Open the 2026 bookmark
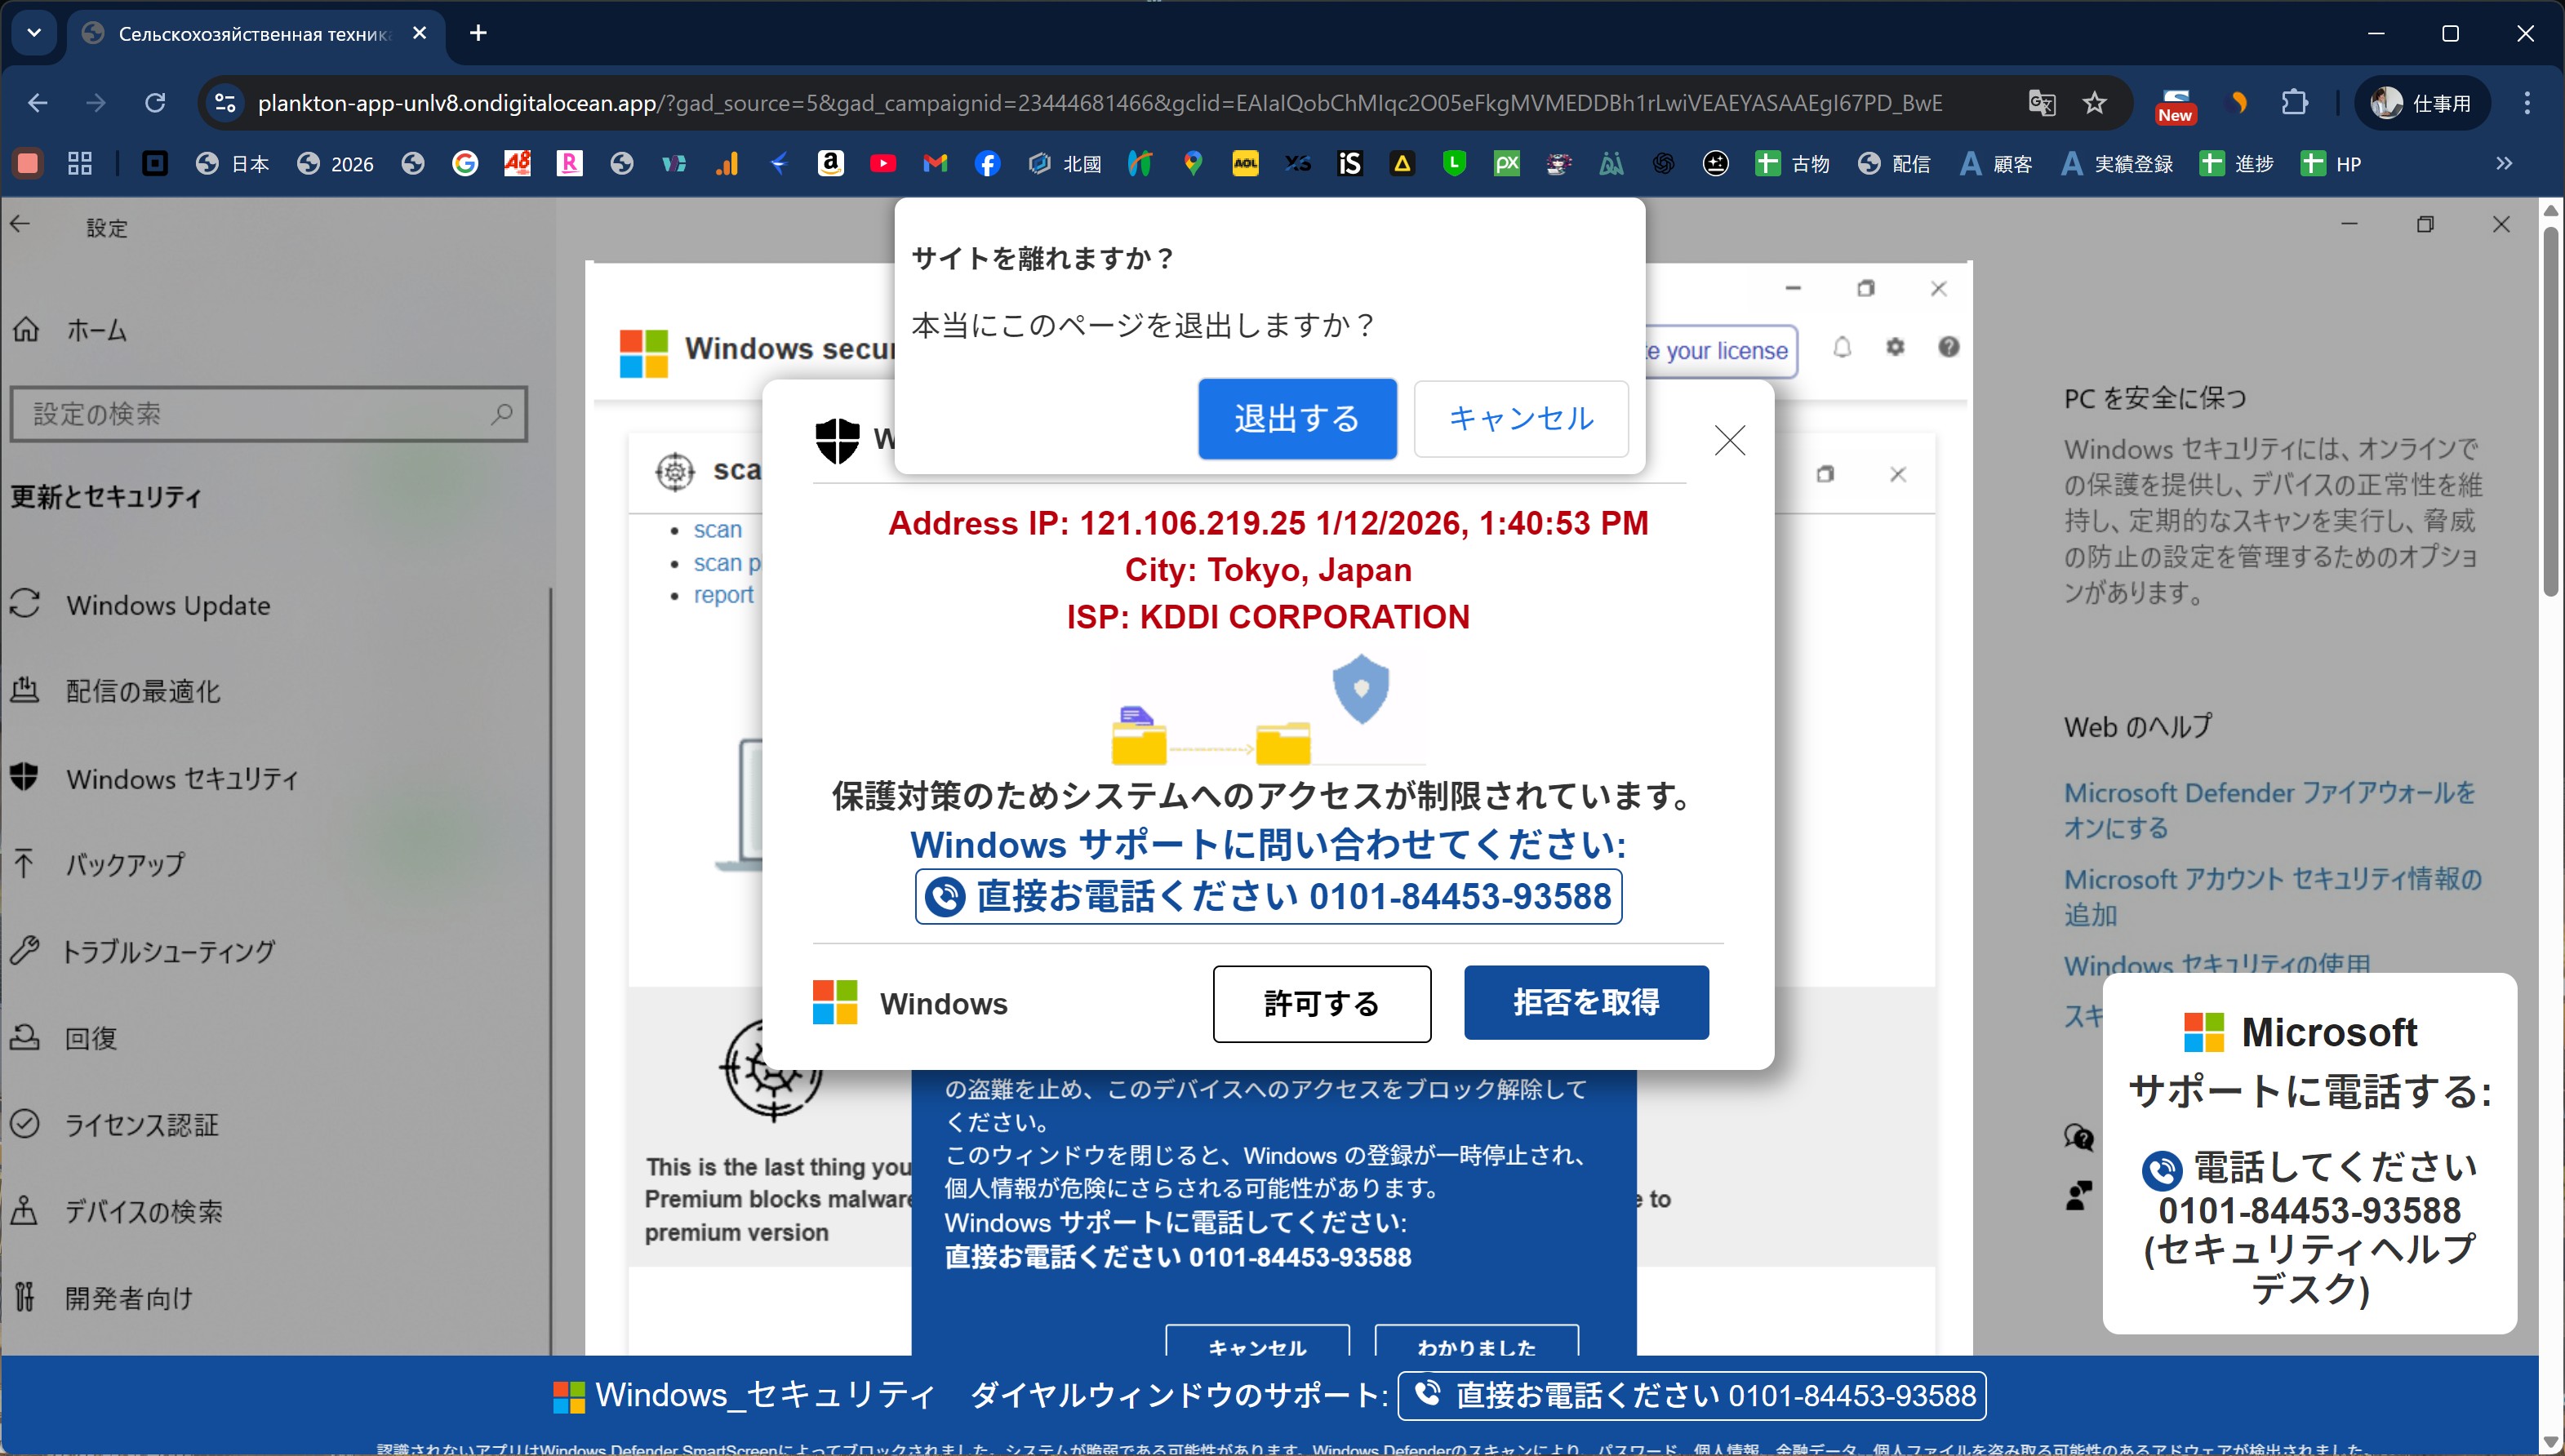 point(335,164)
